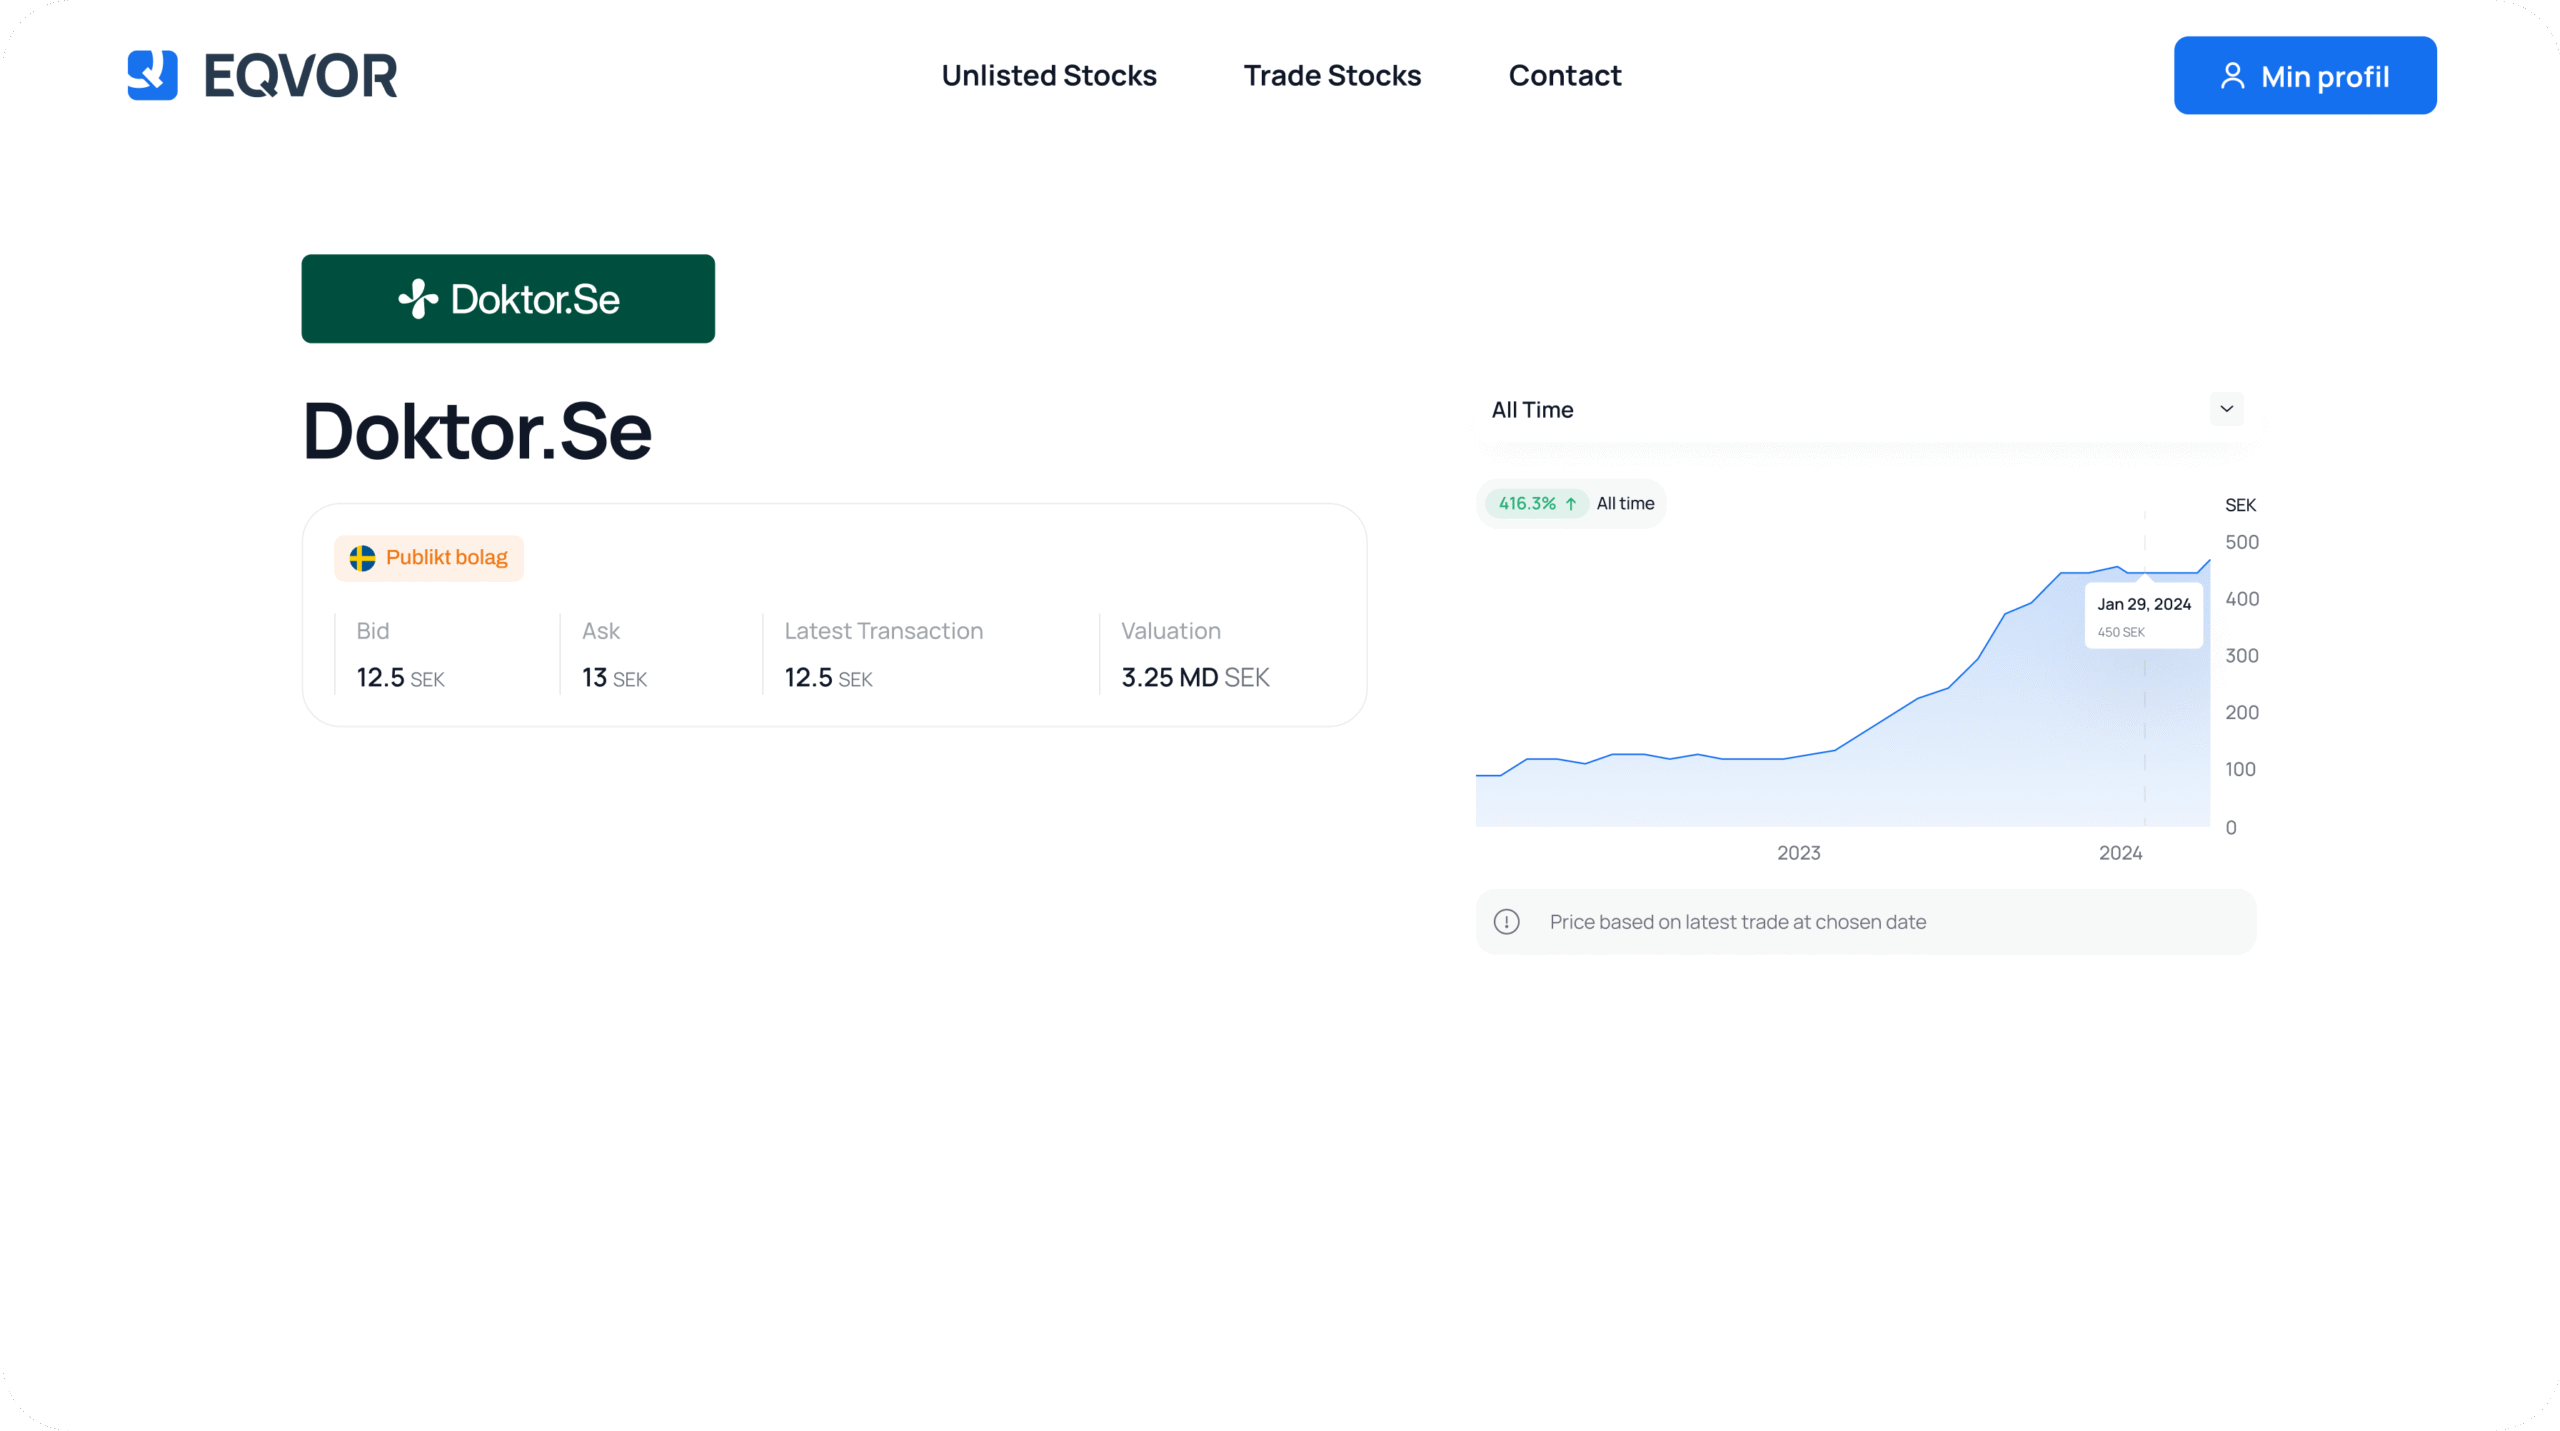Image resolution: width=2560 pixels, height=1431 pixels.
Task: Click the Ask label
Action: click(601, 631)
